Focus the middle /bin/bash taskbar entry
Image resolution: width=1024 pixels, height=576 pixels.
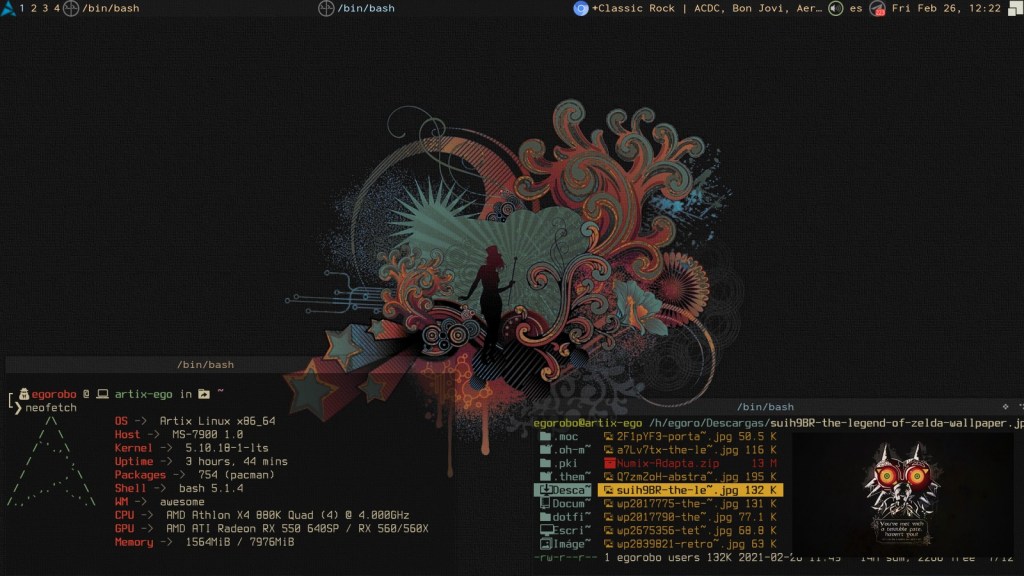click(365, 8)
